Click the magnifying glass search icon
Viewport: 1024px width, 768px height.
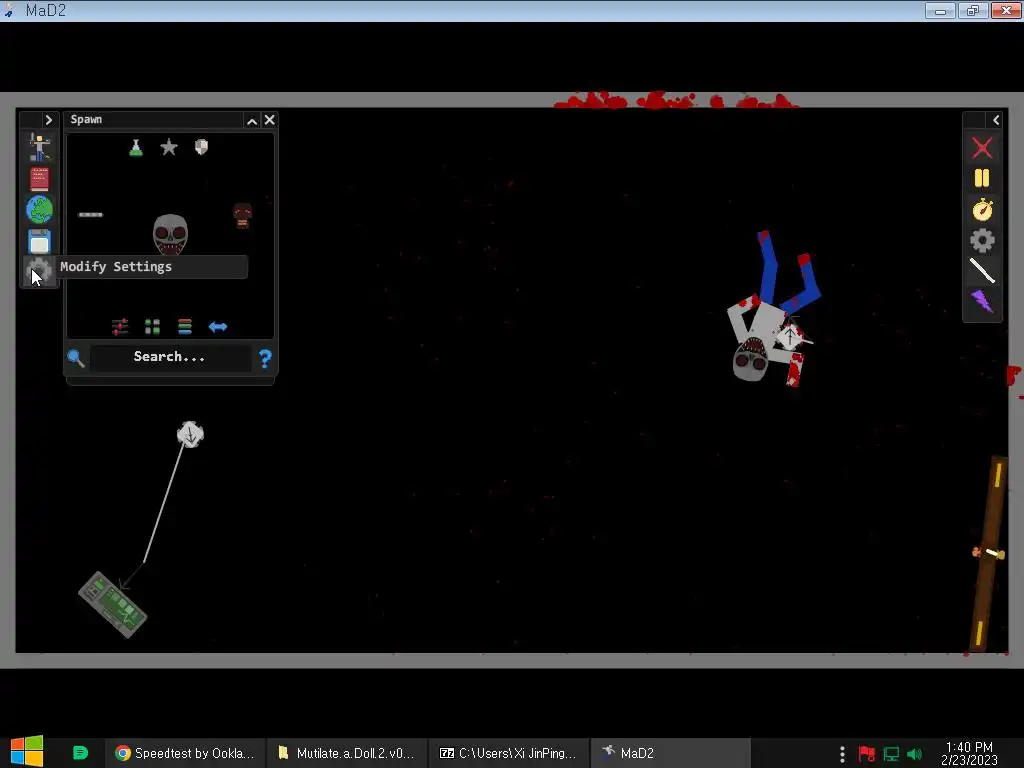pyautogui.click(x=76, y=358)
